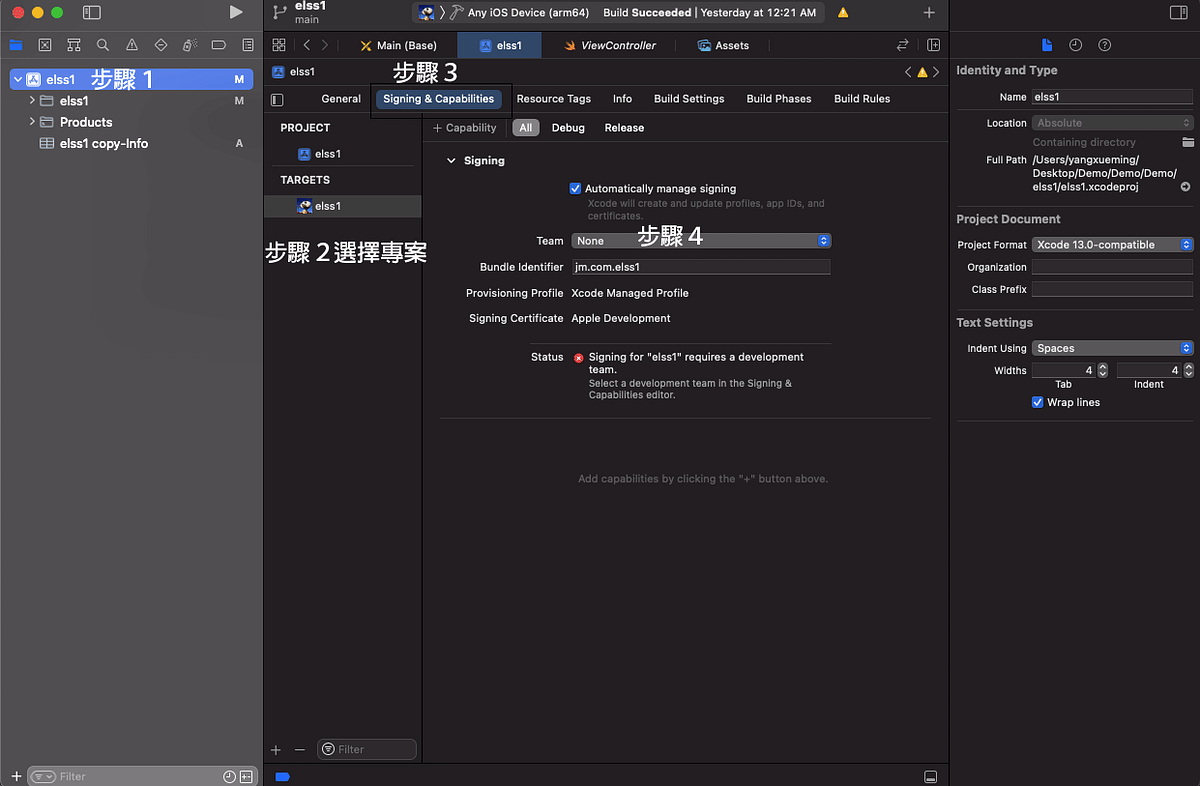
Task: Open the Quick Help inspector
Action: click(1103, 44)
